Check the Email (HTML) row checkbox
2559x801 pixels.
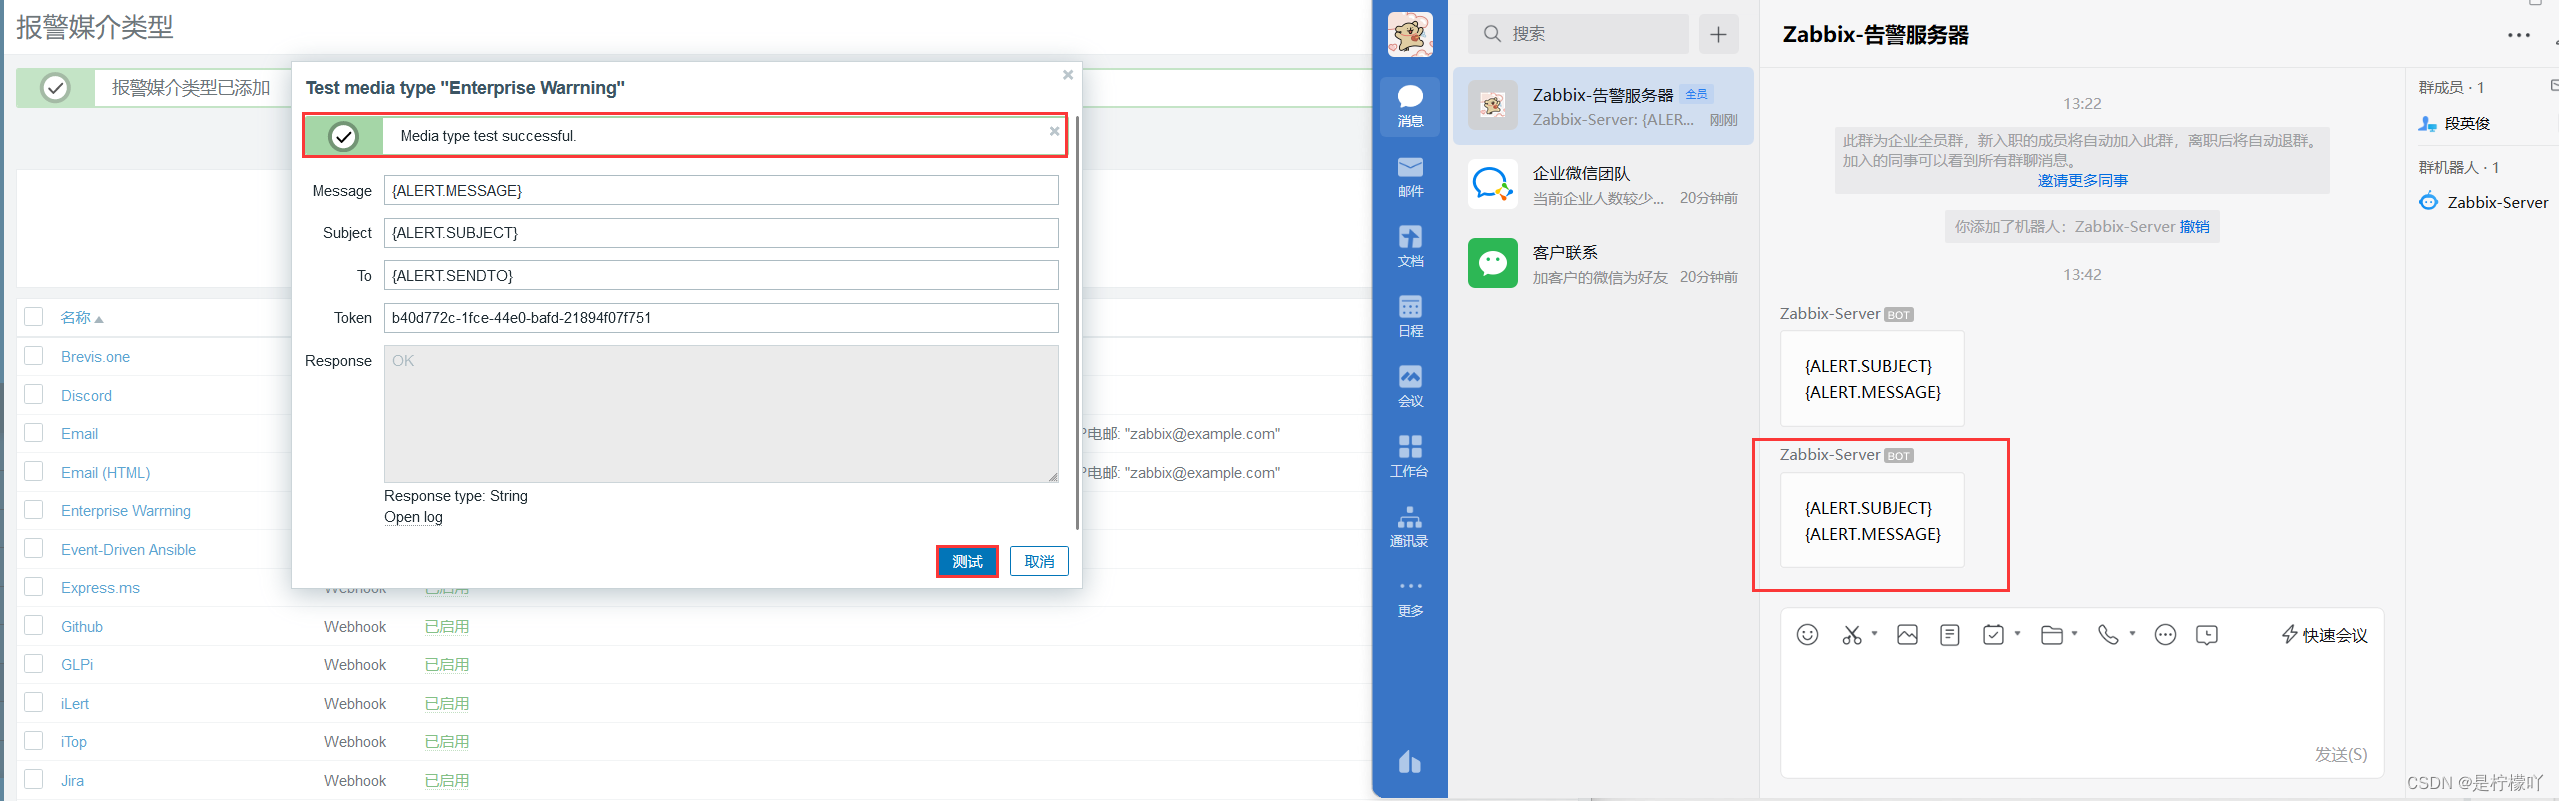click(34, 471)
